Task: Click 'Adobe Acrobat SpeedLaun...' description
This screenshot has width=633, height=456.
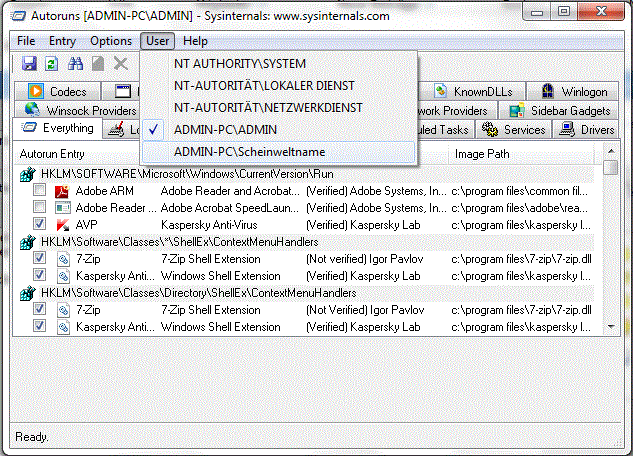Action: point(230,208)
